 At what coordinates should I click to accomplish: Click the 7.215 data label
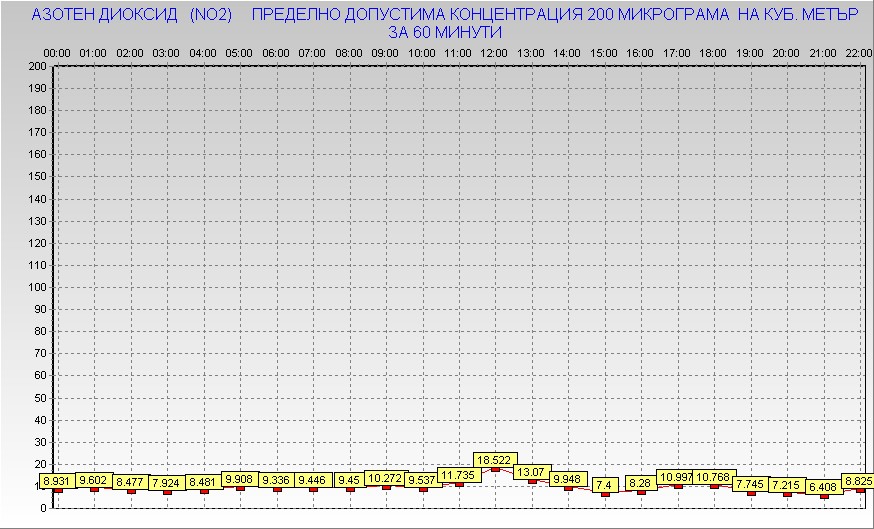(x=787, y=485)
